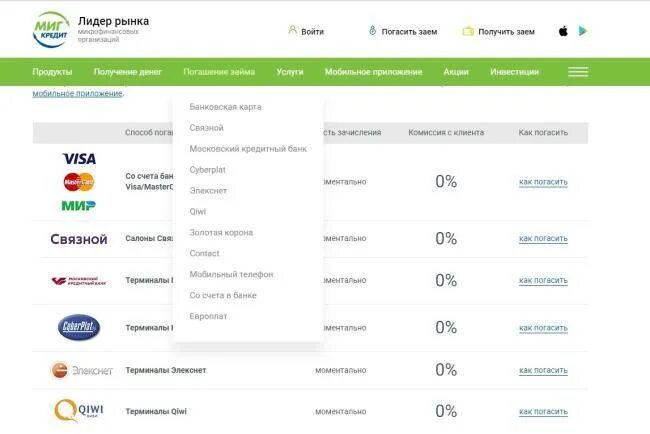Click как погасить for Qiwi row
Image resolution: width=650 pixels, height=434 pixels.
(x=543, y=412)
